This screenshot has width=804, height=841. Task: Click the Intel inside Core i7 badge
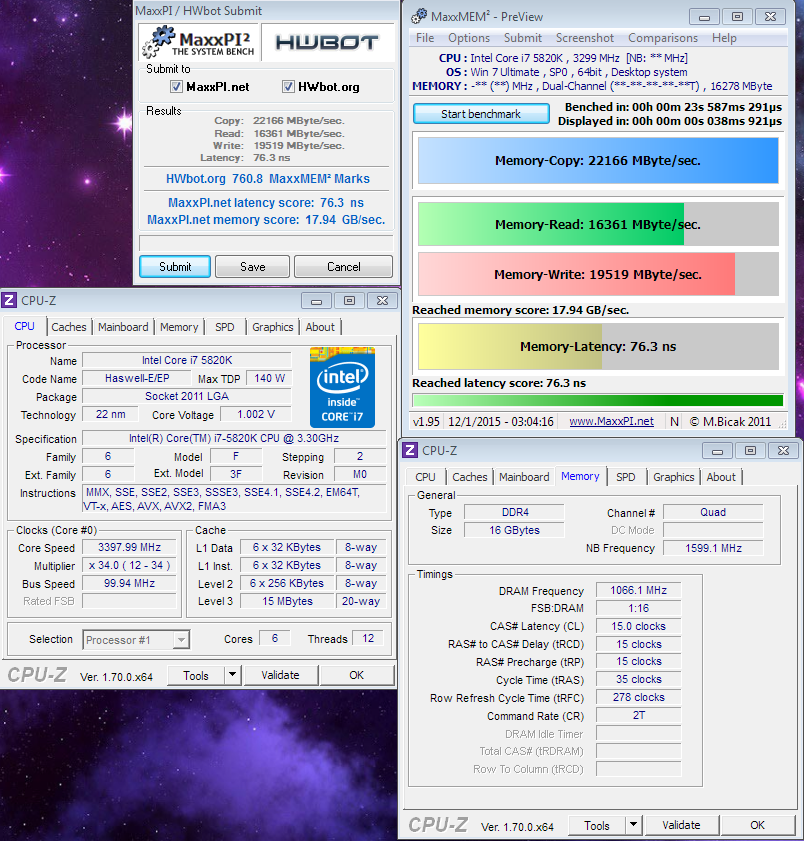342,387
